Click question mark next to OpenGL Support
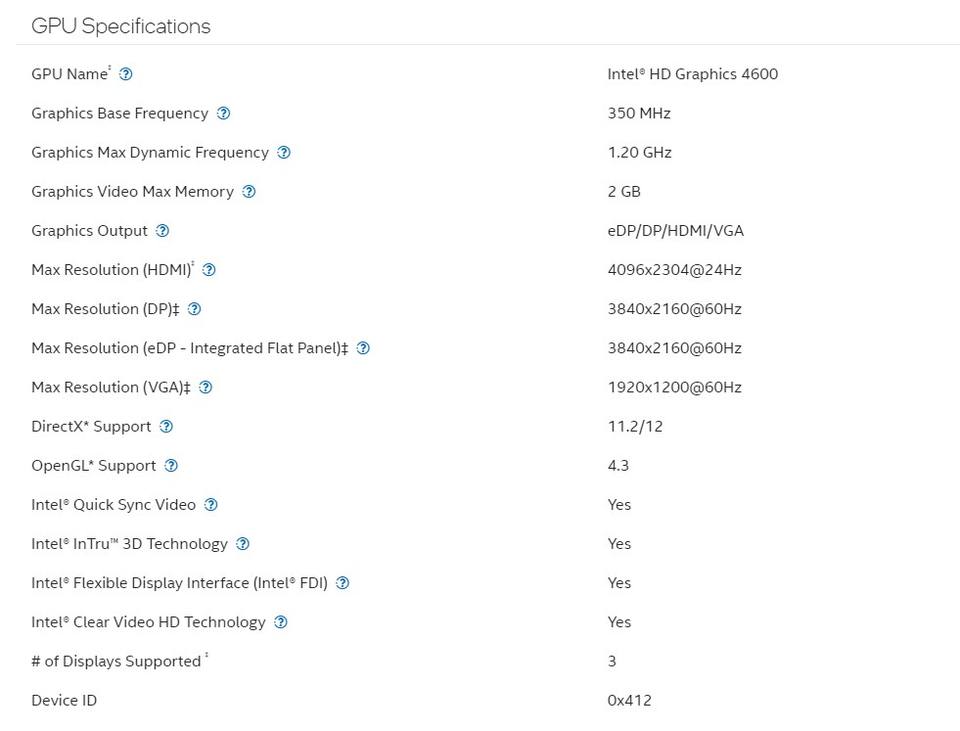This screenshot has height=731, width=960. click(x=171, y=465)
